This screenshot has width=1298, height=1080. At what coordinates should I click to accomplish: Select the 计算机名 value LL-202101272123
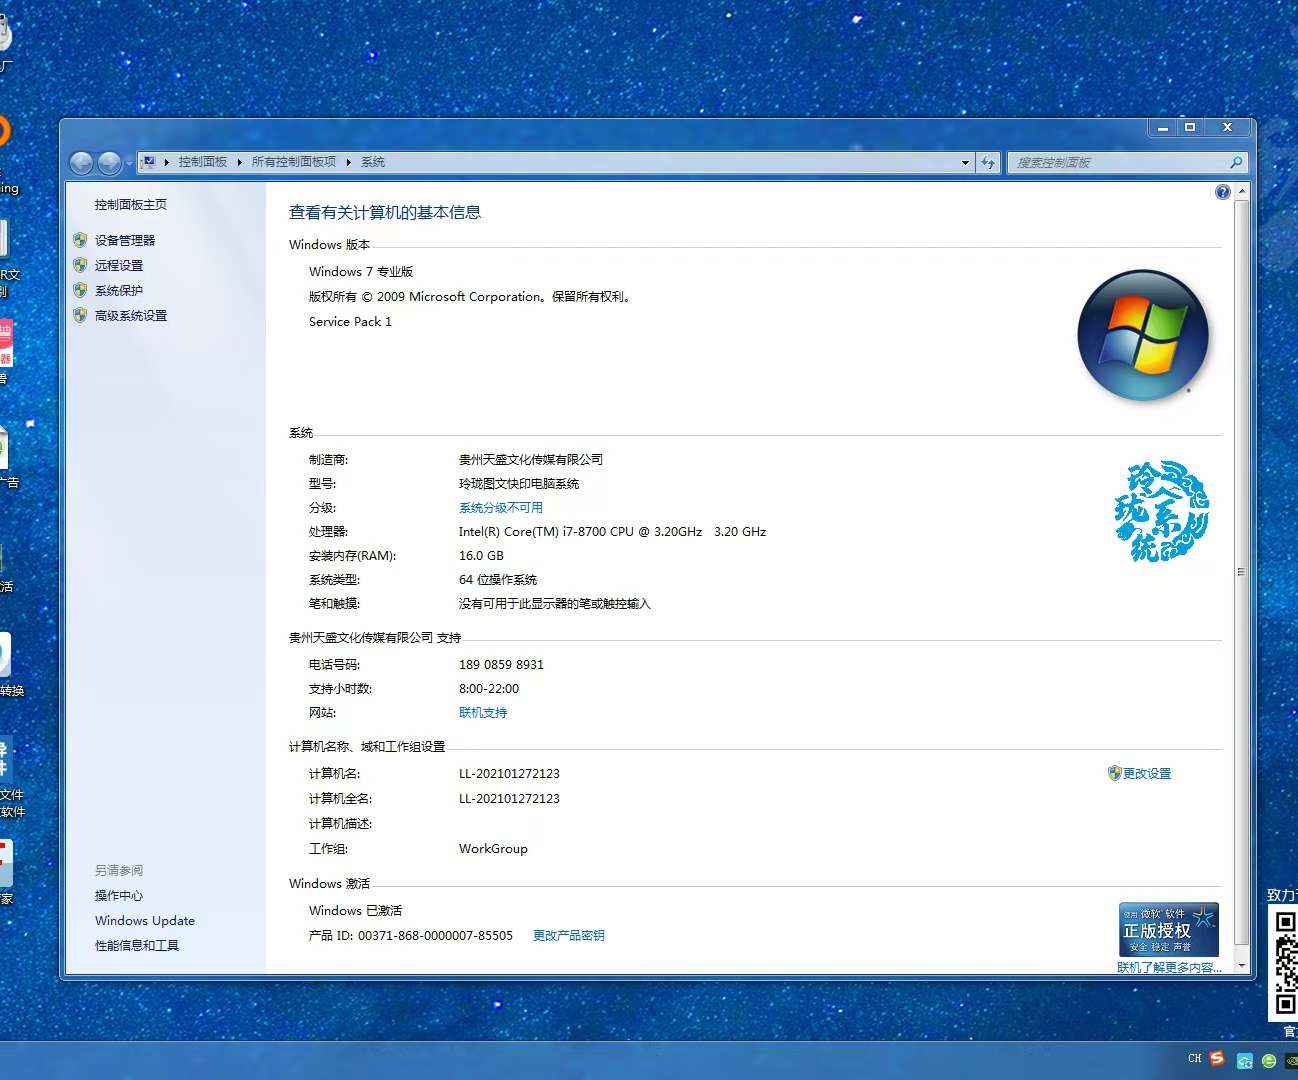click(509, 774)
